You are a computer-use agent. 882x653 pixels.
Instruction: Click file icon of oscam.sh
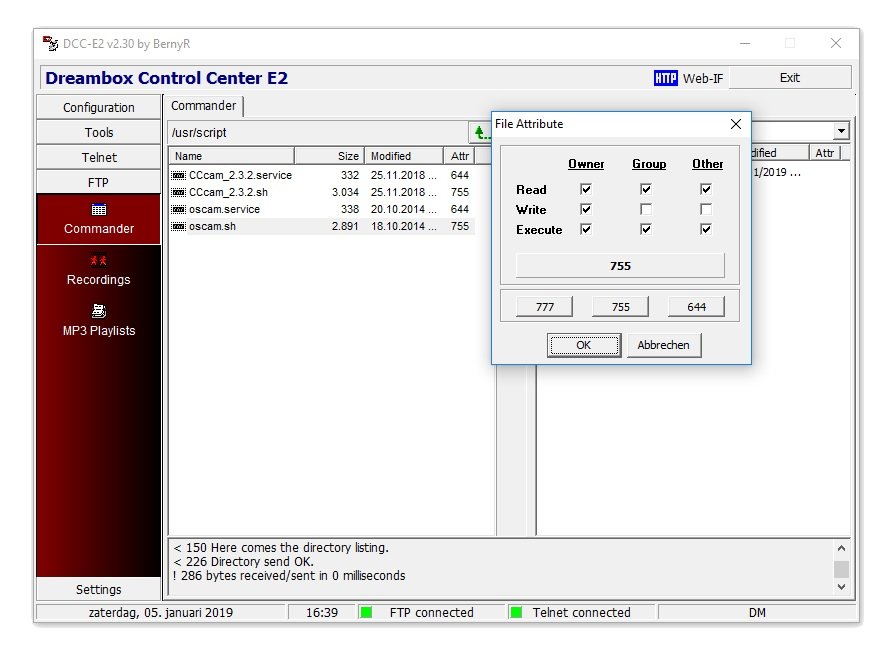(x=178, y=226)
